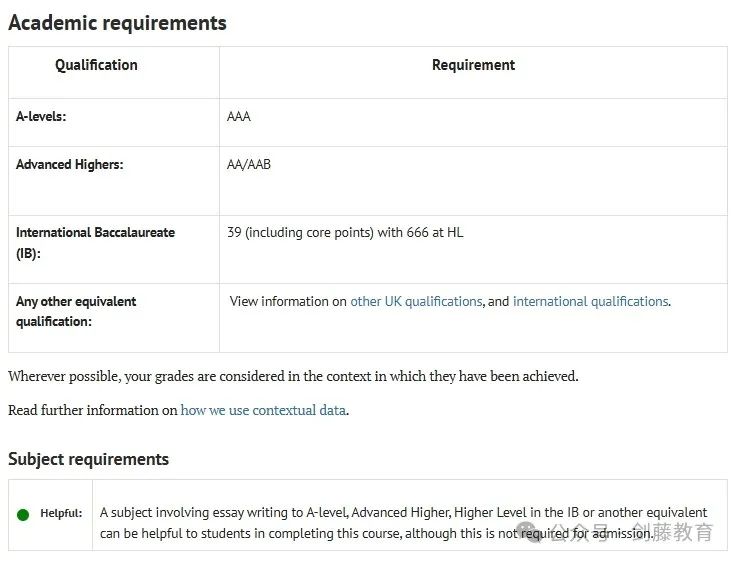This screenshot has width=737, height=562.
Task: Click the Advanced Highers row label
Action: [x=70, y=164]
